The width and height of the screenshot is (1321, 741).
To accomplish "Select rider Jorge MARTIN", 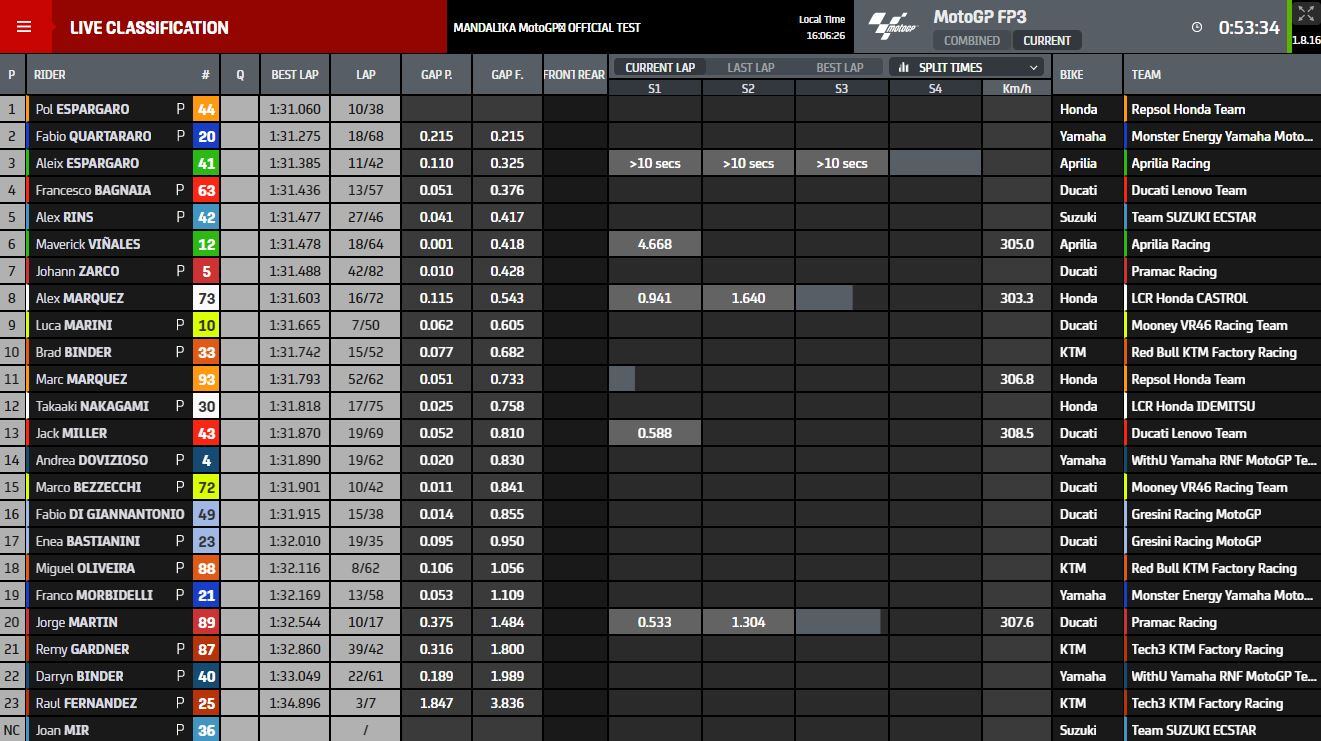I will [77, 622].
